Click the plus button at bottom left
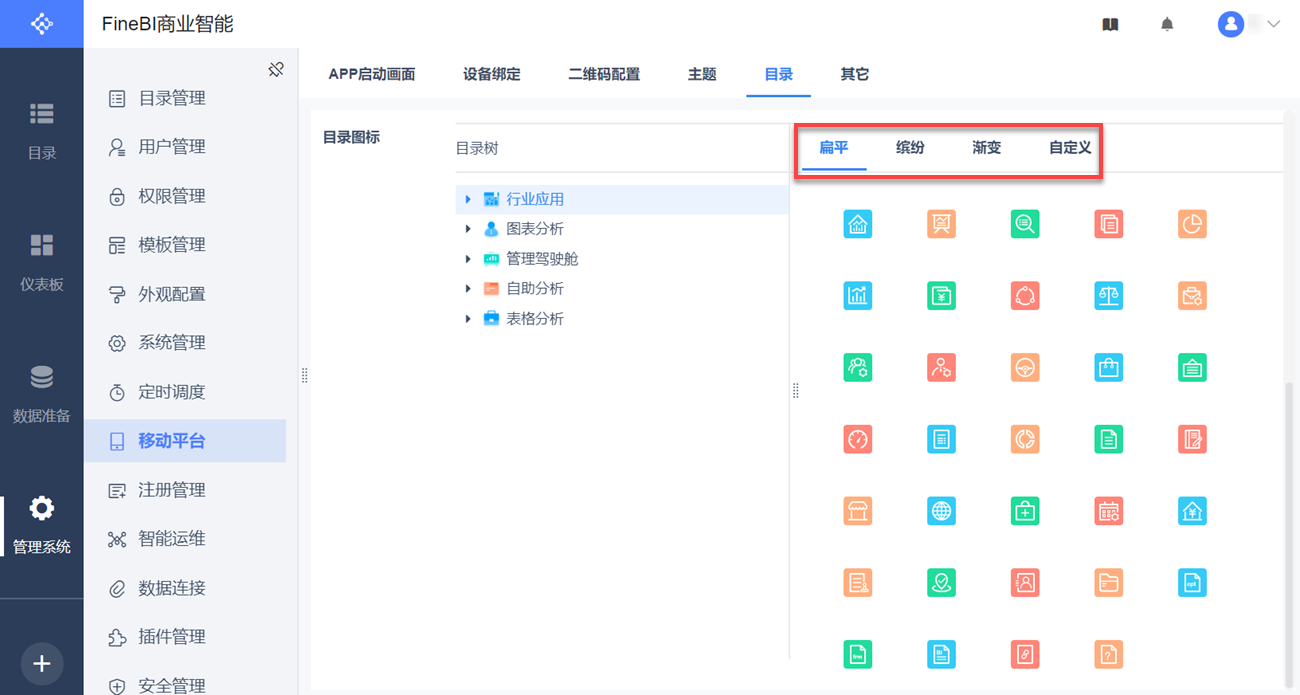This screenshot has height=695, width=1300. tap(42, 664)
